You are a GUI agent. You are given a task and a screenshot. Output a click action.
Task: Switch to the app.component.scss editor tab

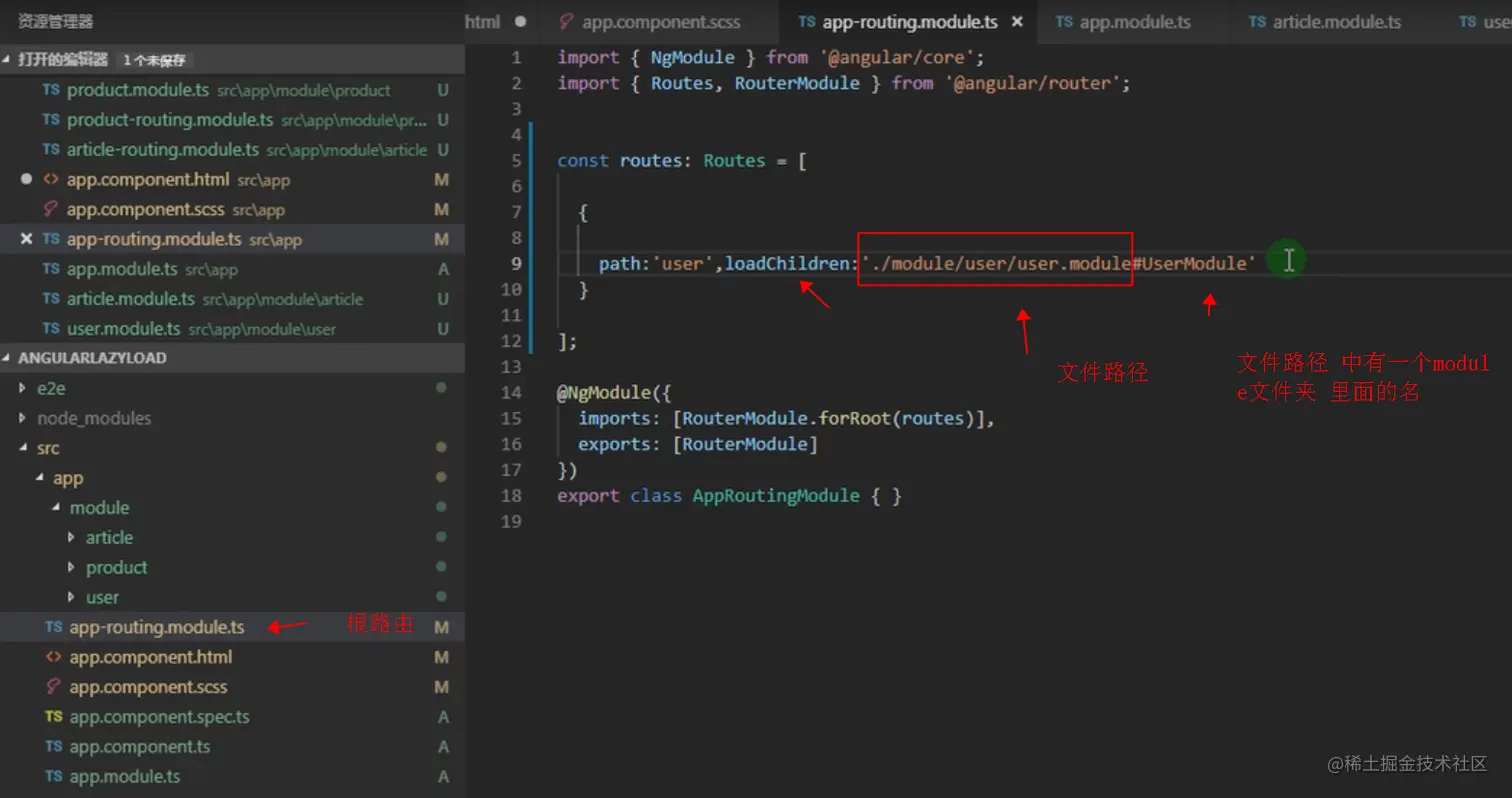(x=661, y=21)
